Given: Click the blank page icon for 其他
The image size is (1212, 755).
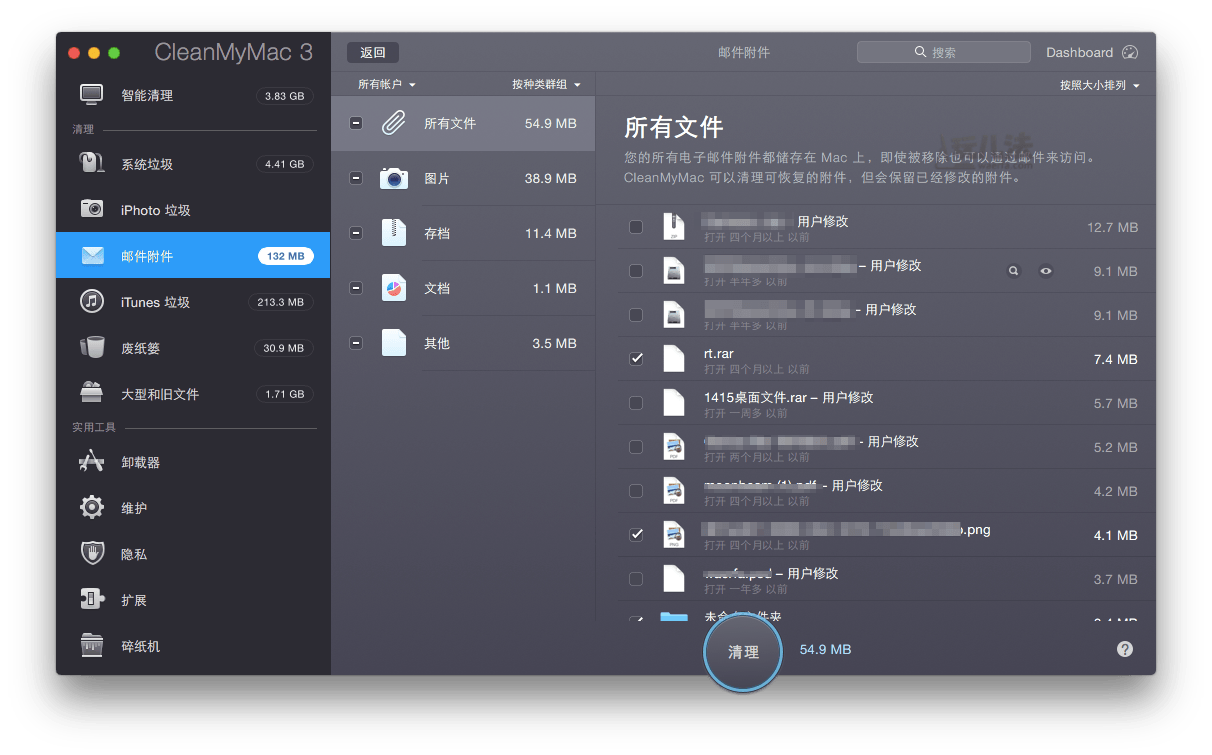Looking at the screenshot, I should click(x=394, y=343).
